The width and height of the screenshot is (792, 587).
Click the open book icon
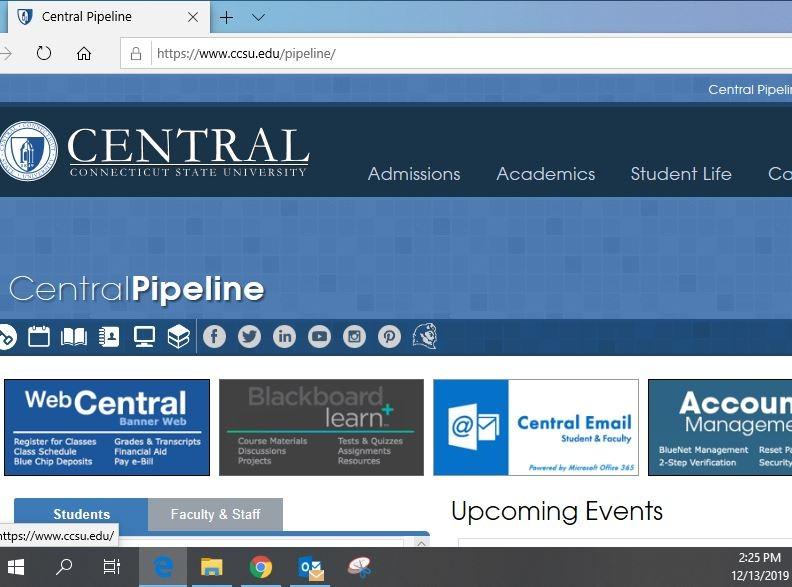click(x=74, y=337)
